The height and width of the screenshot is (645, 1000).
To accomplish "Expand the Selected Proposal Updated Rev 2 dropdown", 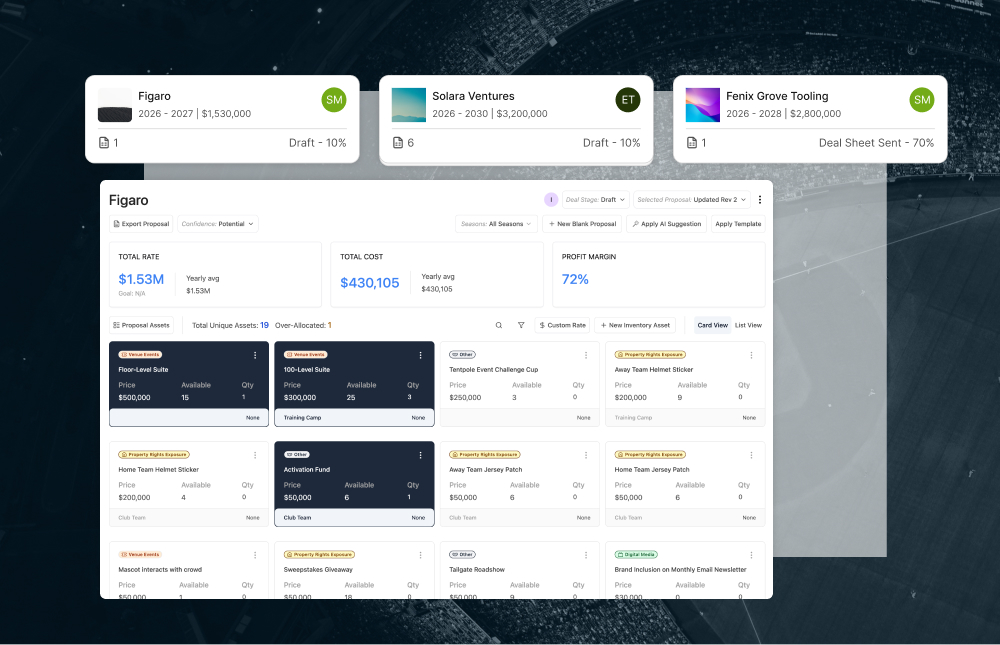I will (690, 199).
